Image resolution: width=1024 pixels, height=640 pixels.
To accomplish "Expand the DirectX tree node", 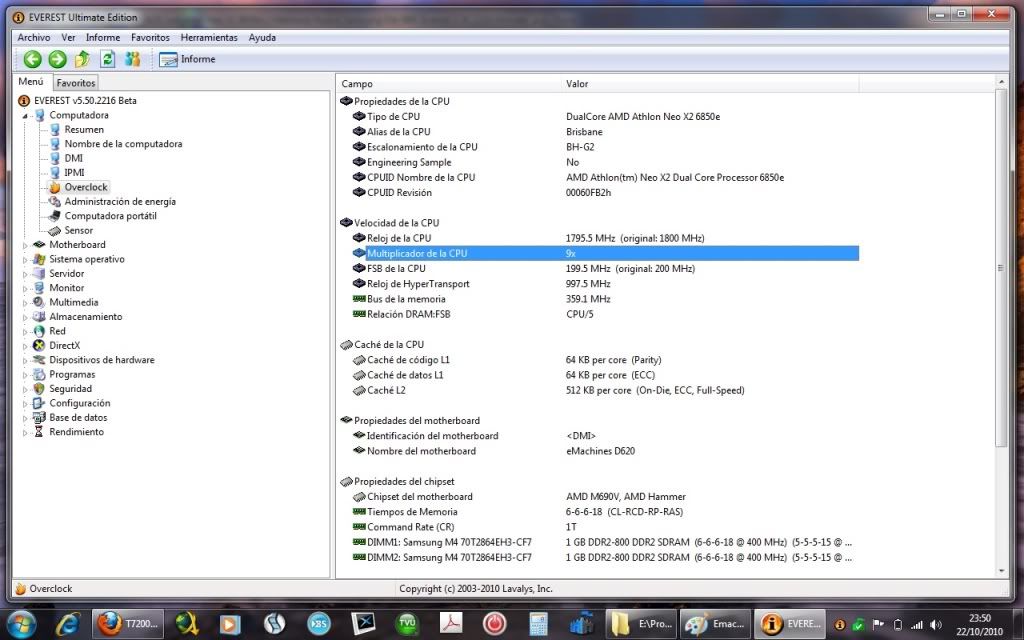I will click(x=25, y=345).
